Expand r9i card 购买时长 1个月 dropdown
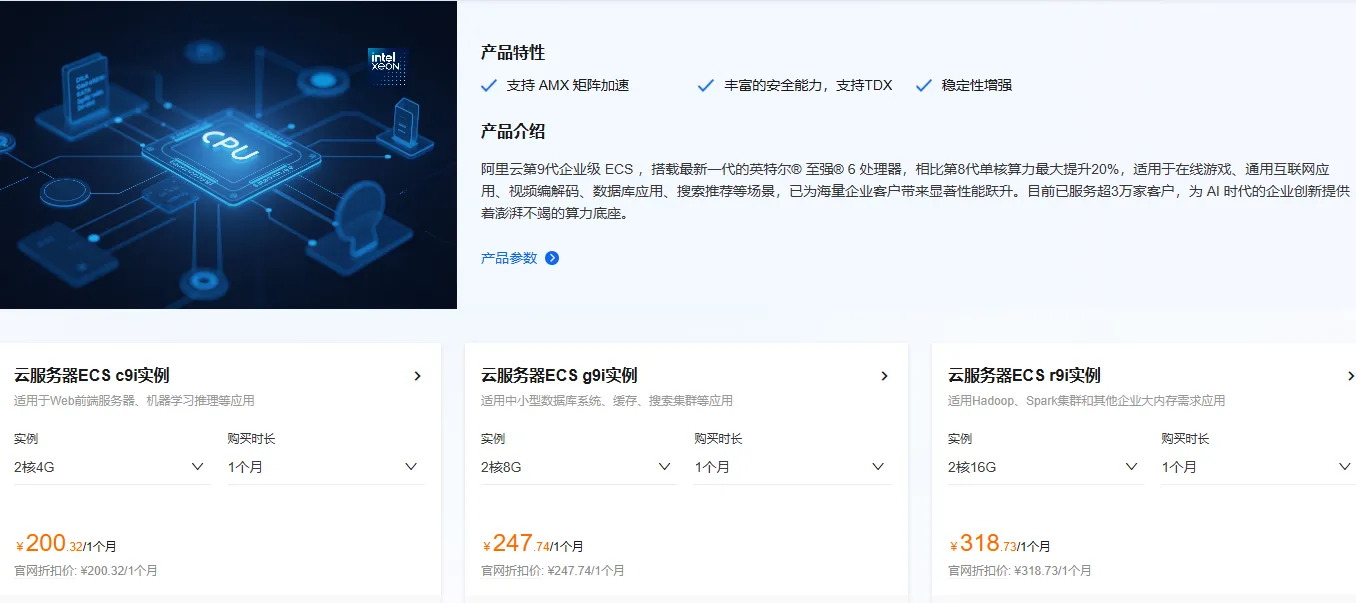The height and width of the screenshot is (603, 1356). pyautogui.click(x=1258, y=467)
